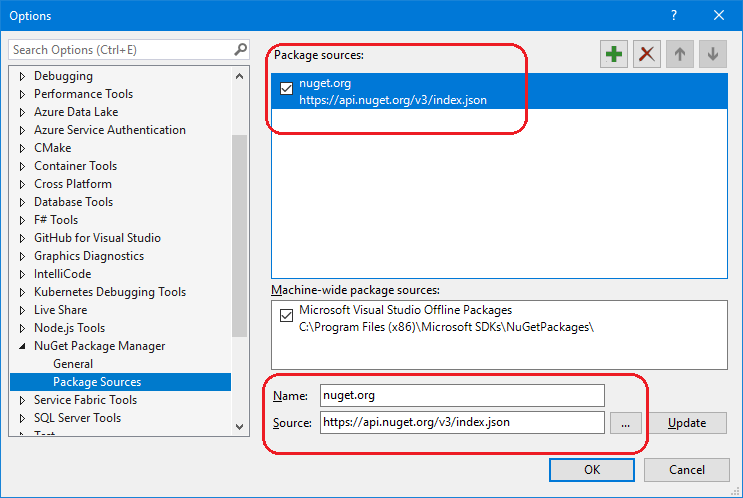
Task: Select the IntelliCode category label
Action: [x=63, y=274]
